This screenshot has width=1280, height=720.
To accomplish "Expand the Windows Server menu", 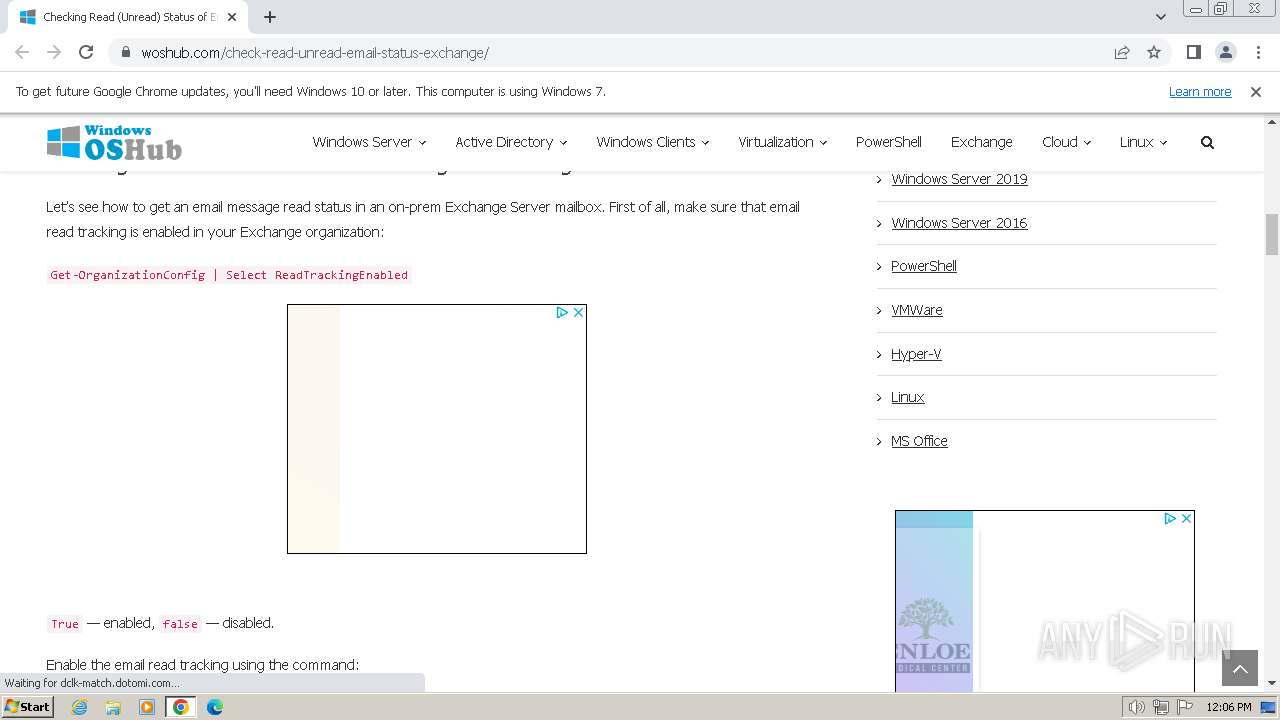I will coord(369,142).
